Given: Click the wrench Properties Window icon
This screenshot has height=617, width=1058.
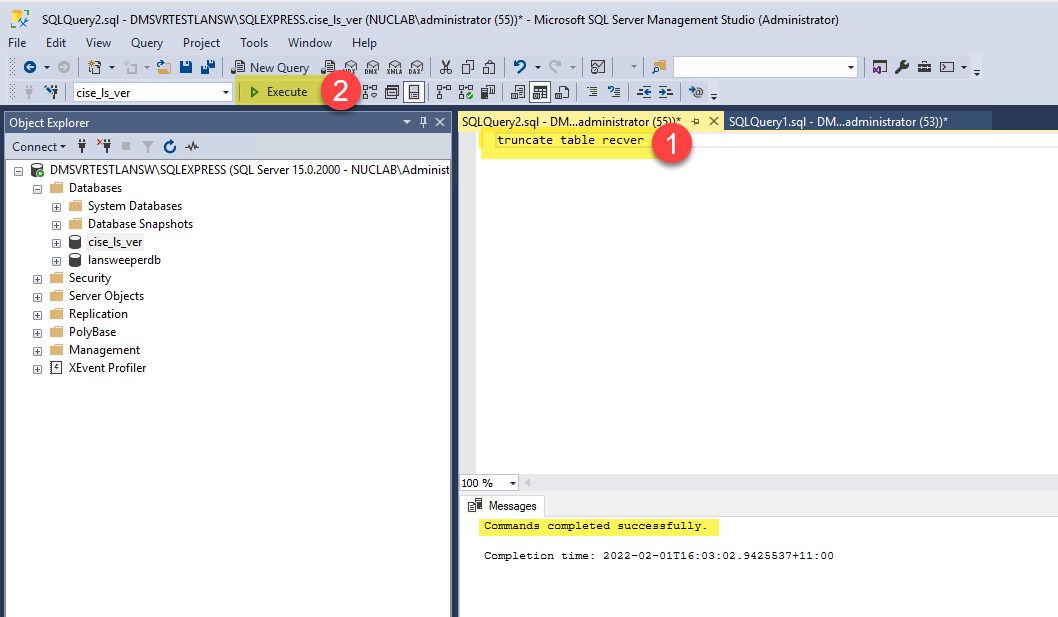Looking at the screenshot, I should click(902, 67).
